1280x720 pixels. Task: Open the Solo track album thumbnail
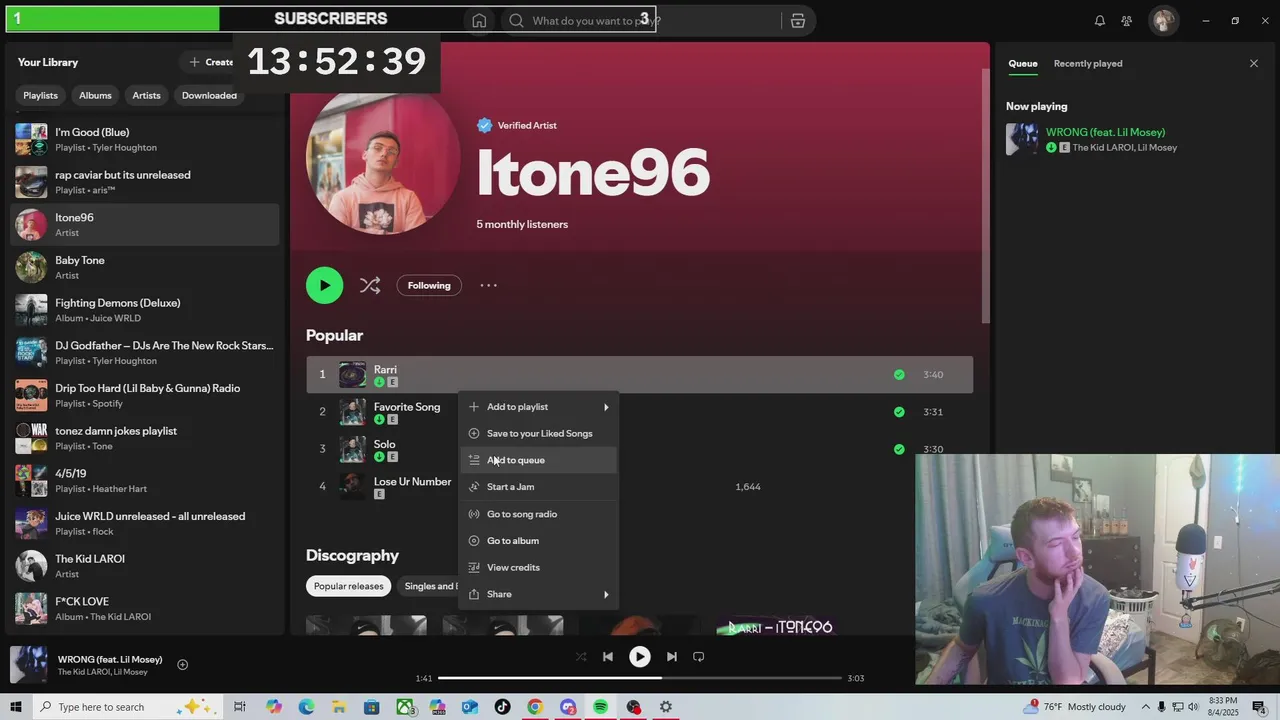352,449
